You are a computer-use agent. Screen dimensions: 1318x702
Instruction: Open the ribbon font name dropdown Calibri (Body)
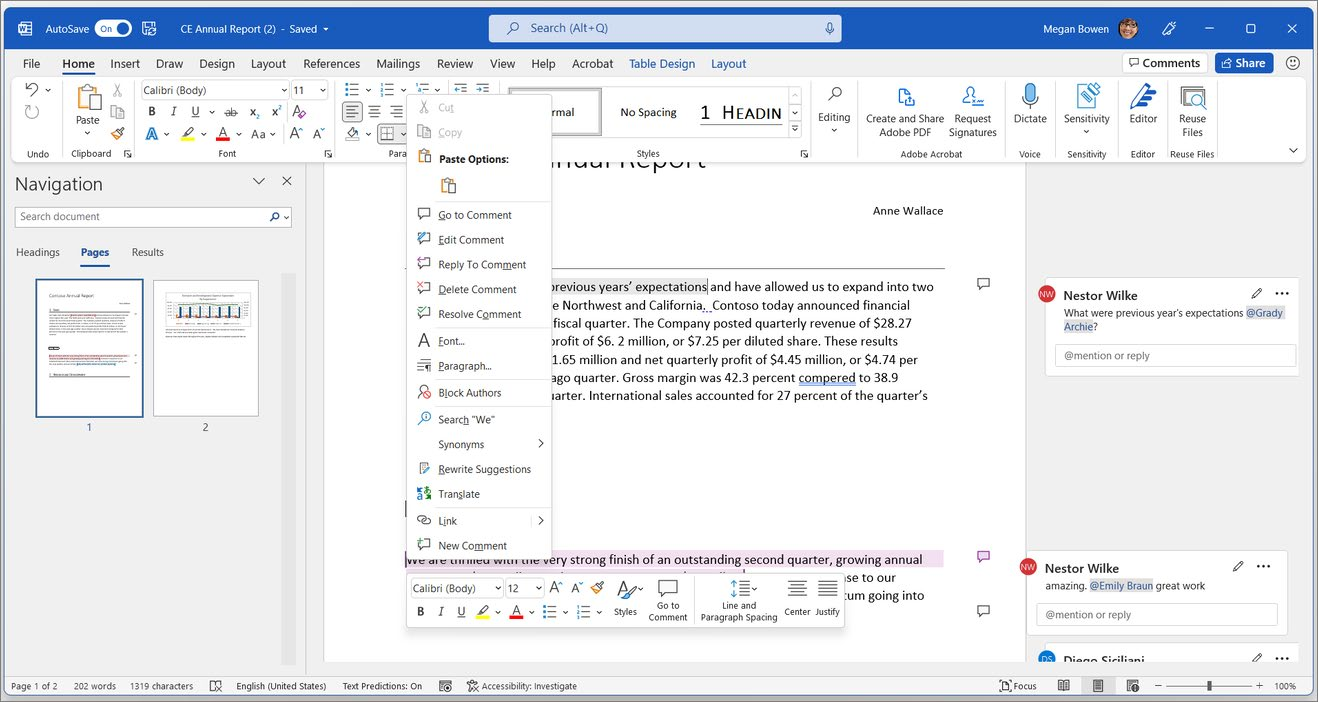coord(284,90)
